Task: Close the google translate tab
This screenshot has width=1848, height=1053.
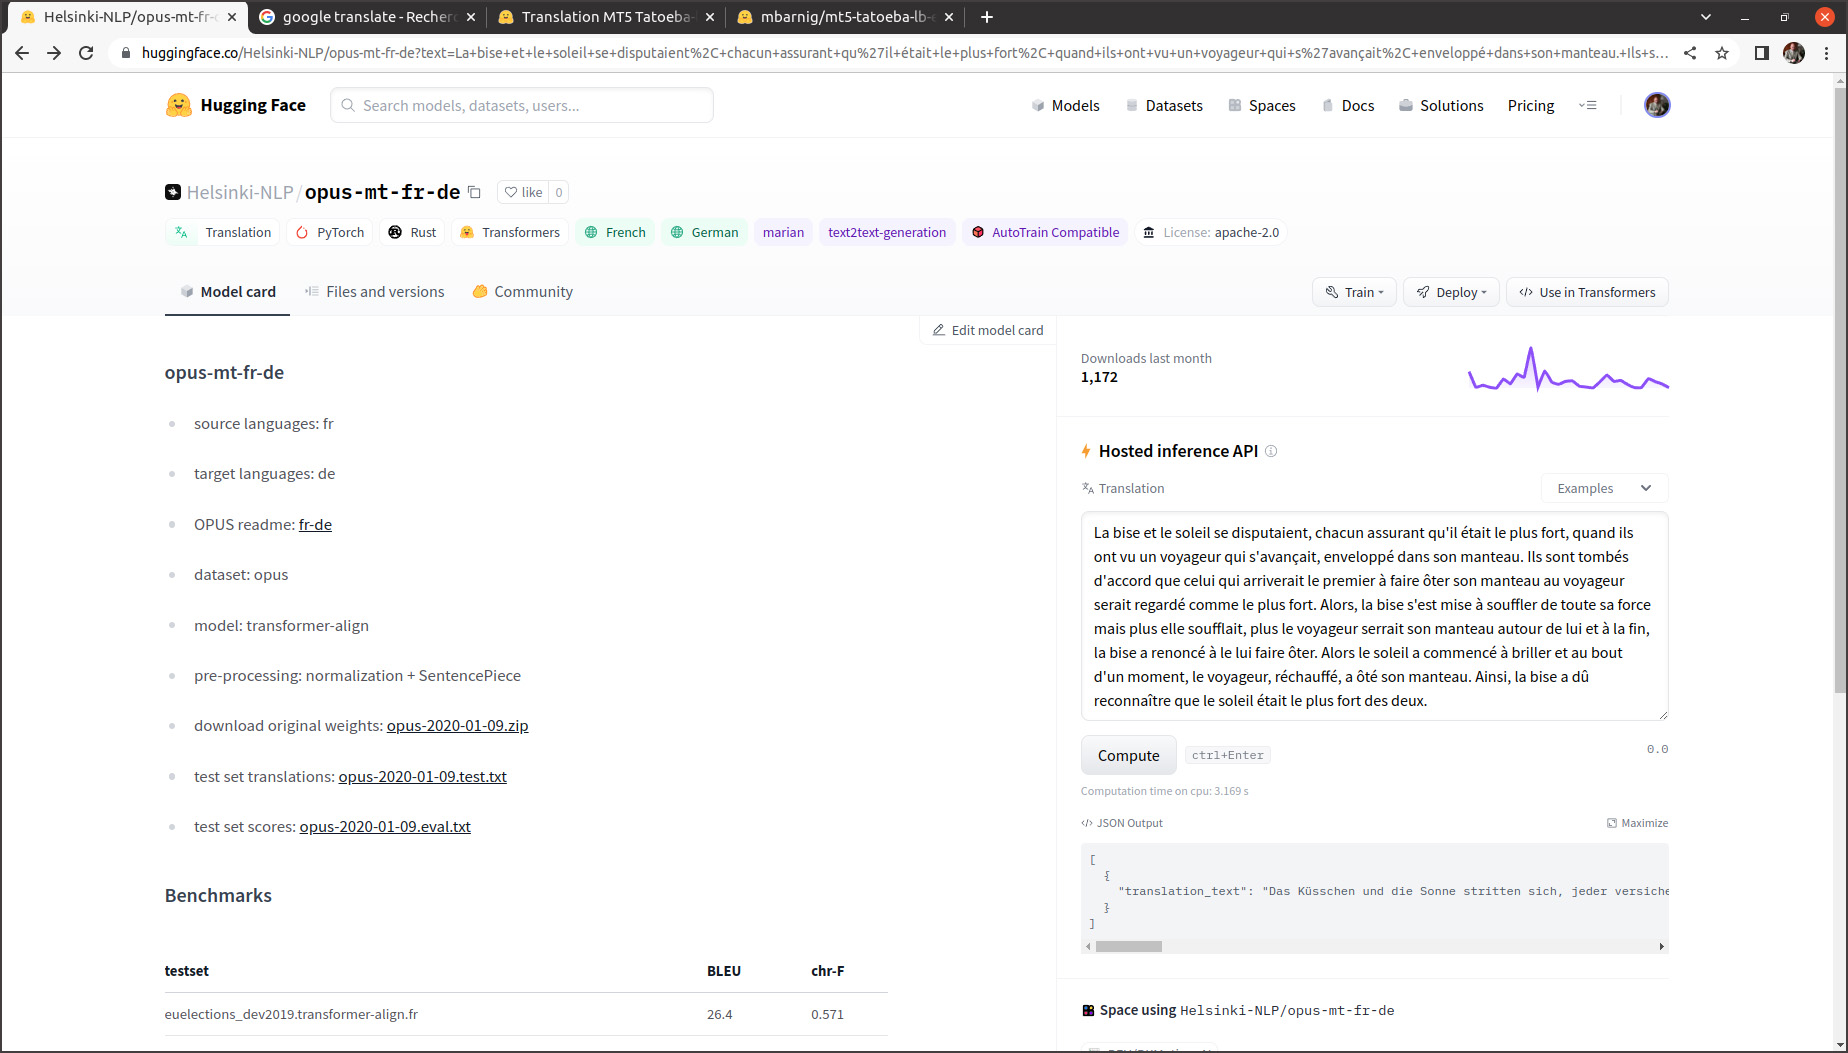Action: click(471, 17)
